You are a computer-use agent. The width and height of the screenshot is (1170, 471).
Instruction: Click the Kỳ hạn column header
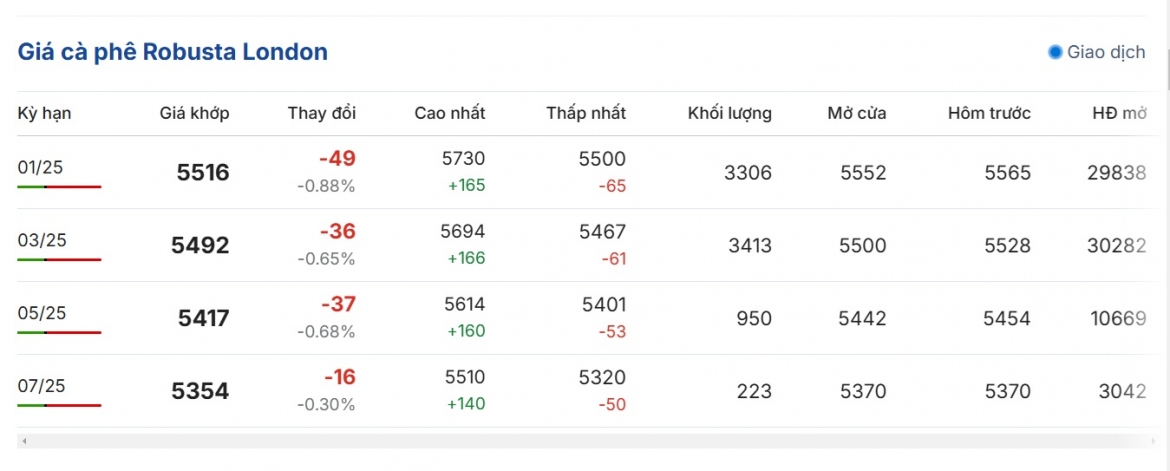45,113
